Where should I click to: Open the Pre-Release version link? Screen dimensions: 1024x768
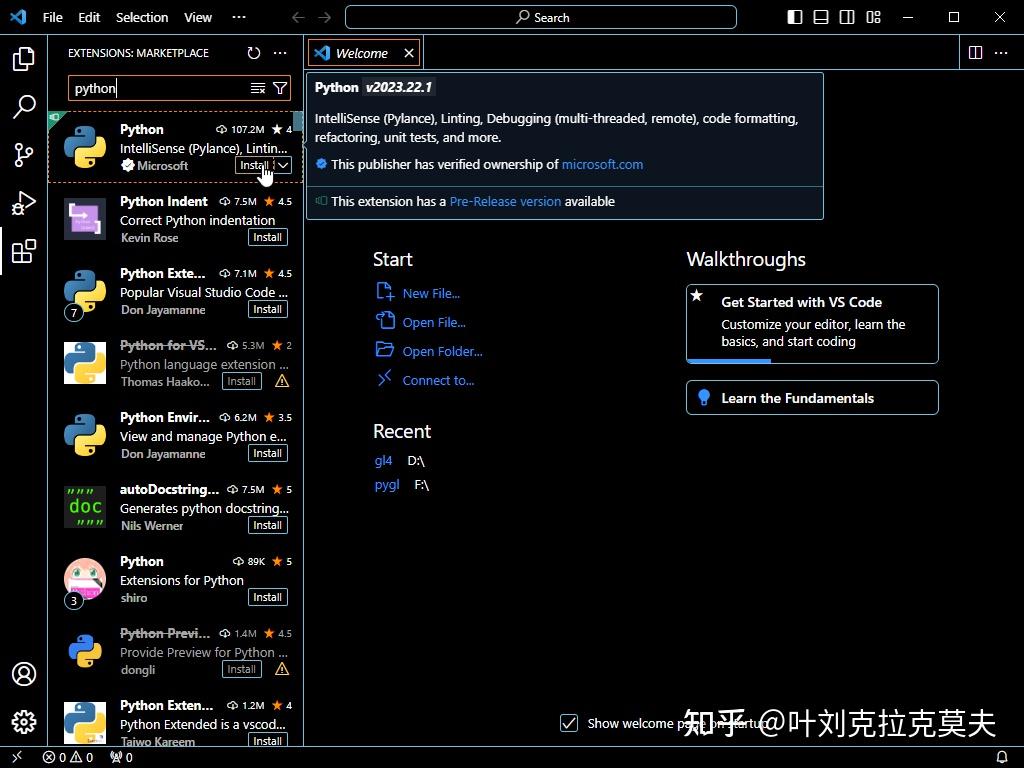(x=505, y=201)
